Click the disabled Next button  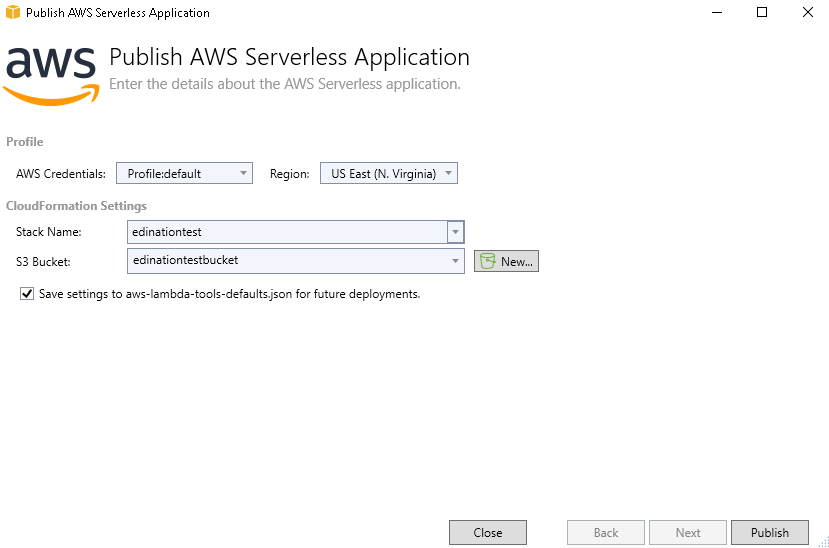click(687, 532)
